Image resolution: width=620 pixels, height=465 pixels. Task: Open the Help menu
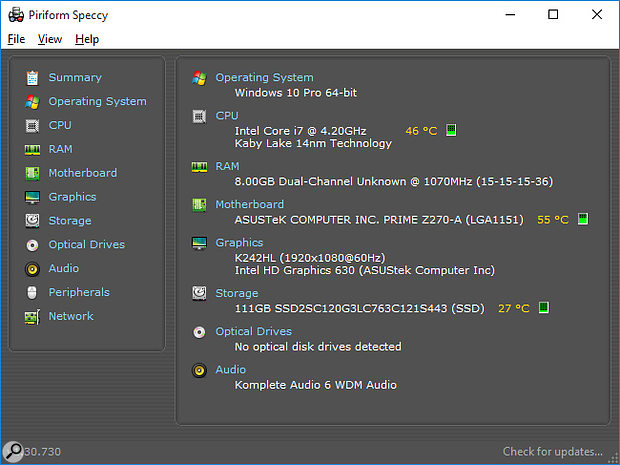[87, 39]
